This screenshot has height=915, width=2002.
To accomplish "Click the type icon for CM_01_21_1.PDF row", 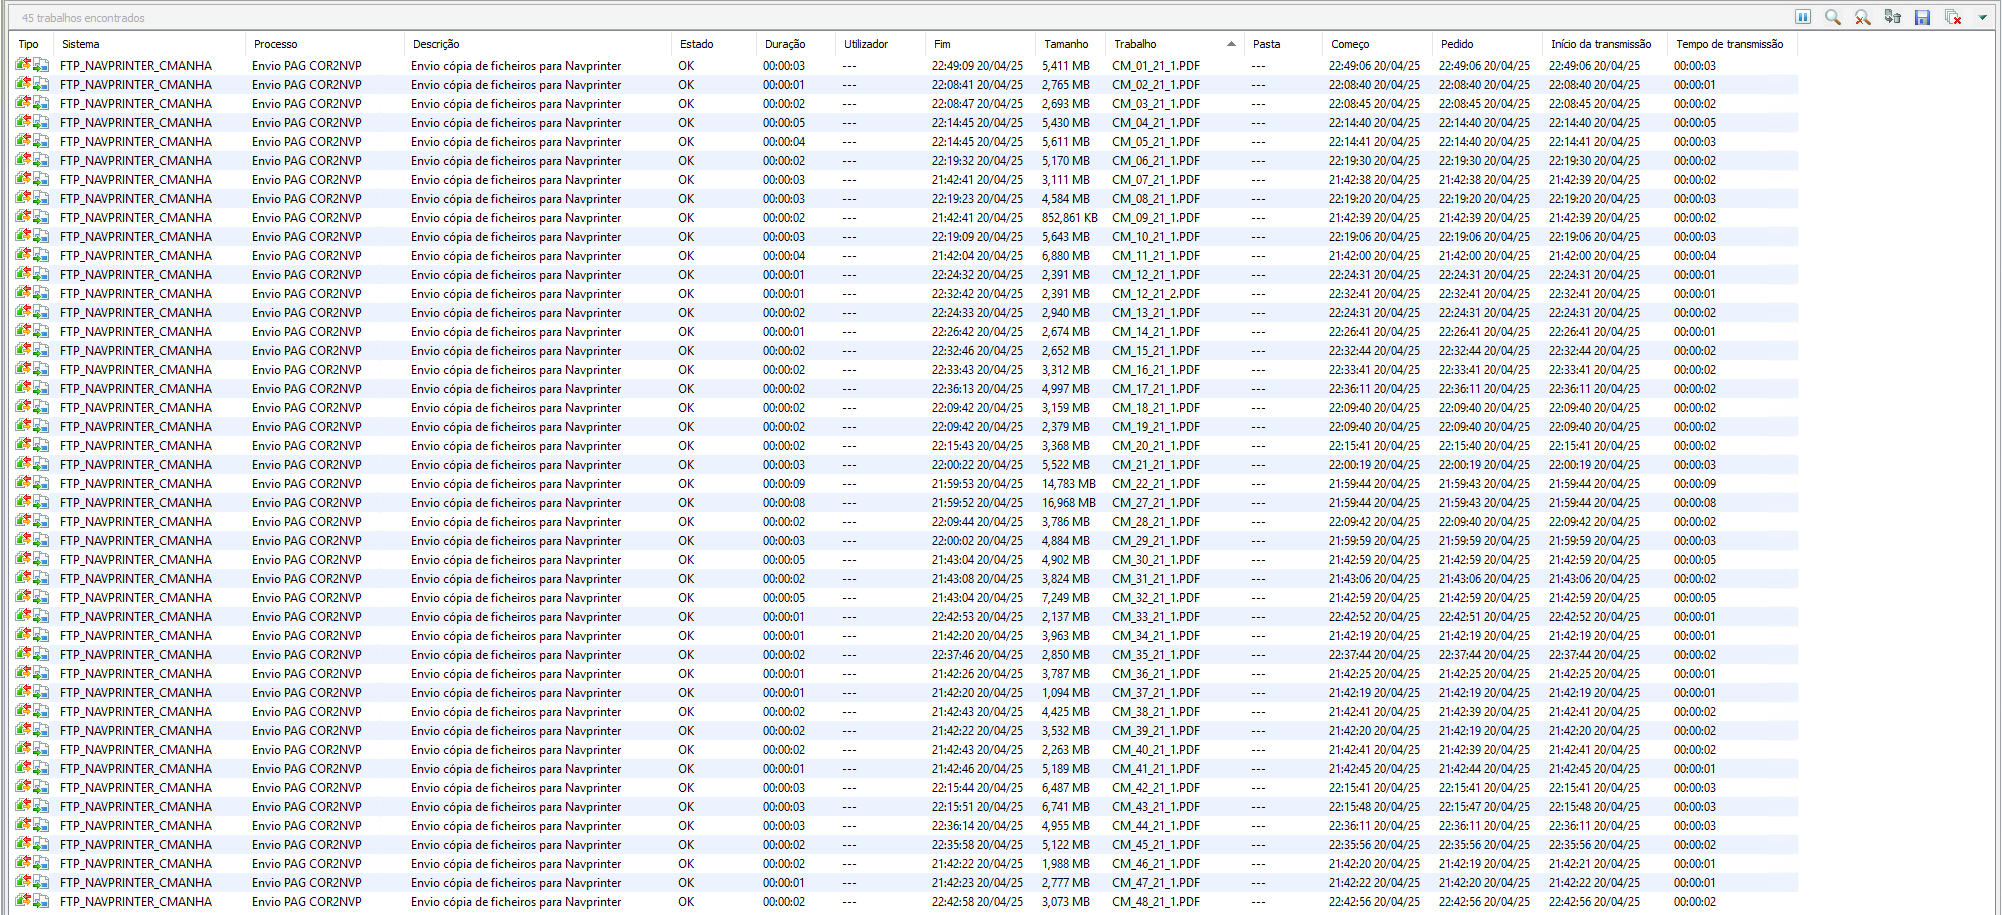I will (32, 66).
